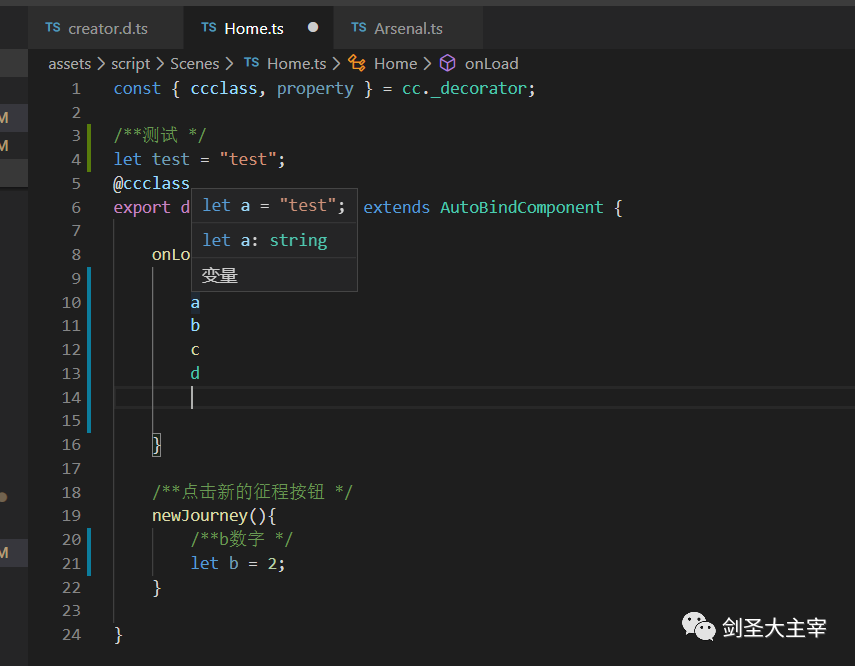
Task: Click line number 1 in gutter
Action: point(76,89)
